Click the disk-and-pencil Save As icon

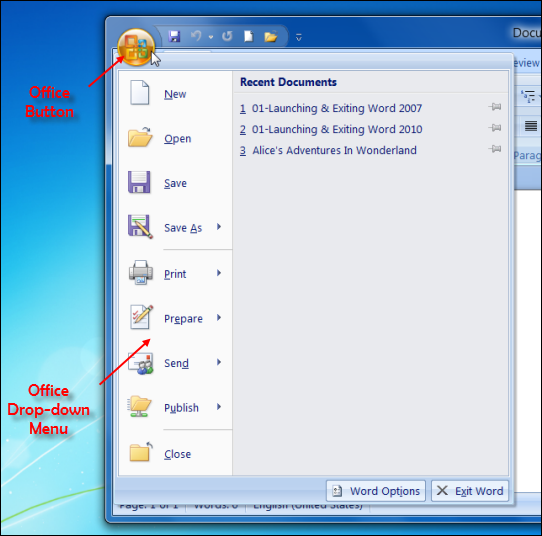click(x=140, y=227)
